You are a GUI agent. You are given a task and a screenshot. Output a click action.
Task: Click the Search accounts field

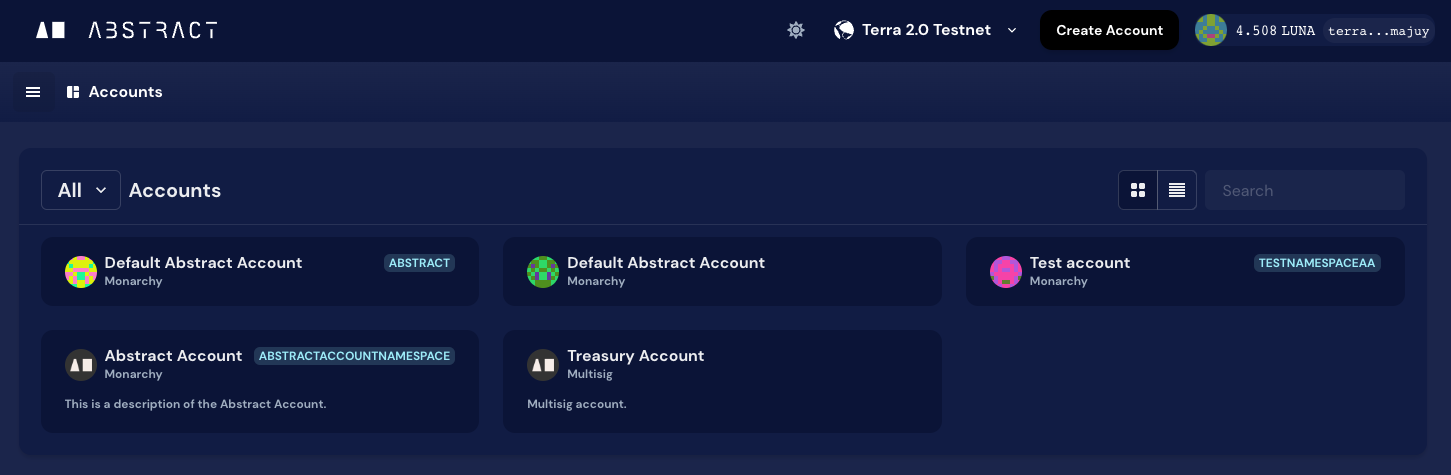(x=1304, y=190)
